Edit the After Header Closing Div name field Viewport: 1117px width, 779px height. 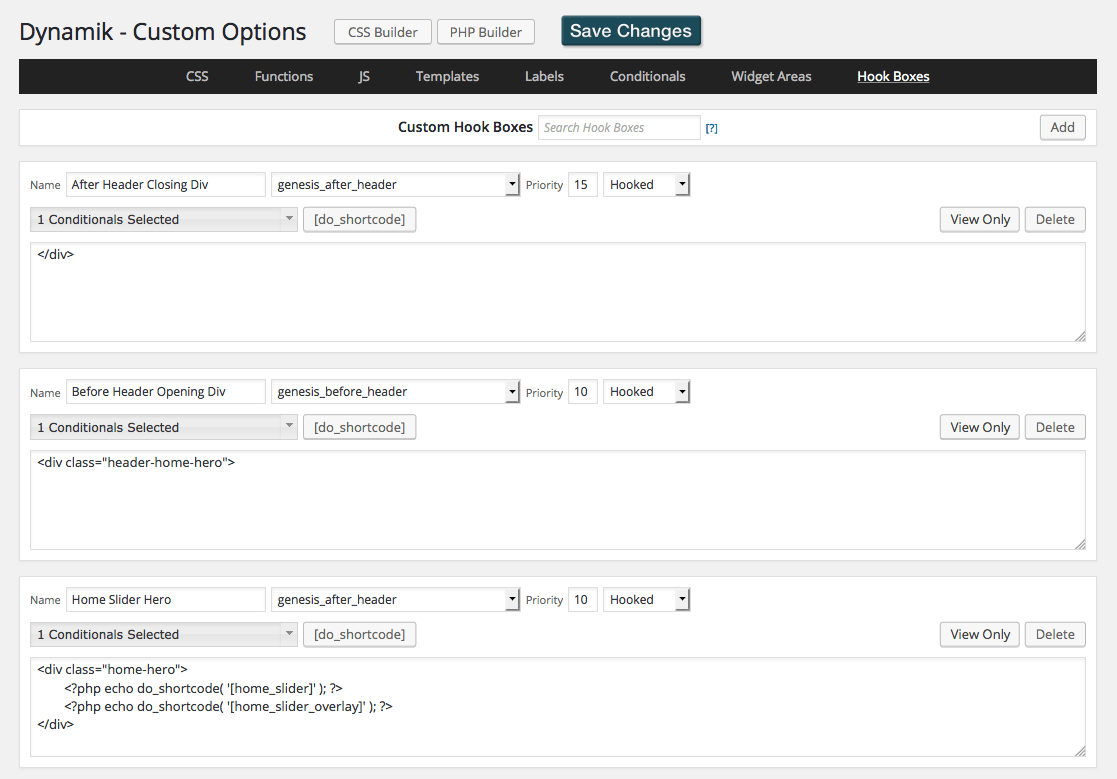coord(165,184)
